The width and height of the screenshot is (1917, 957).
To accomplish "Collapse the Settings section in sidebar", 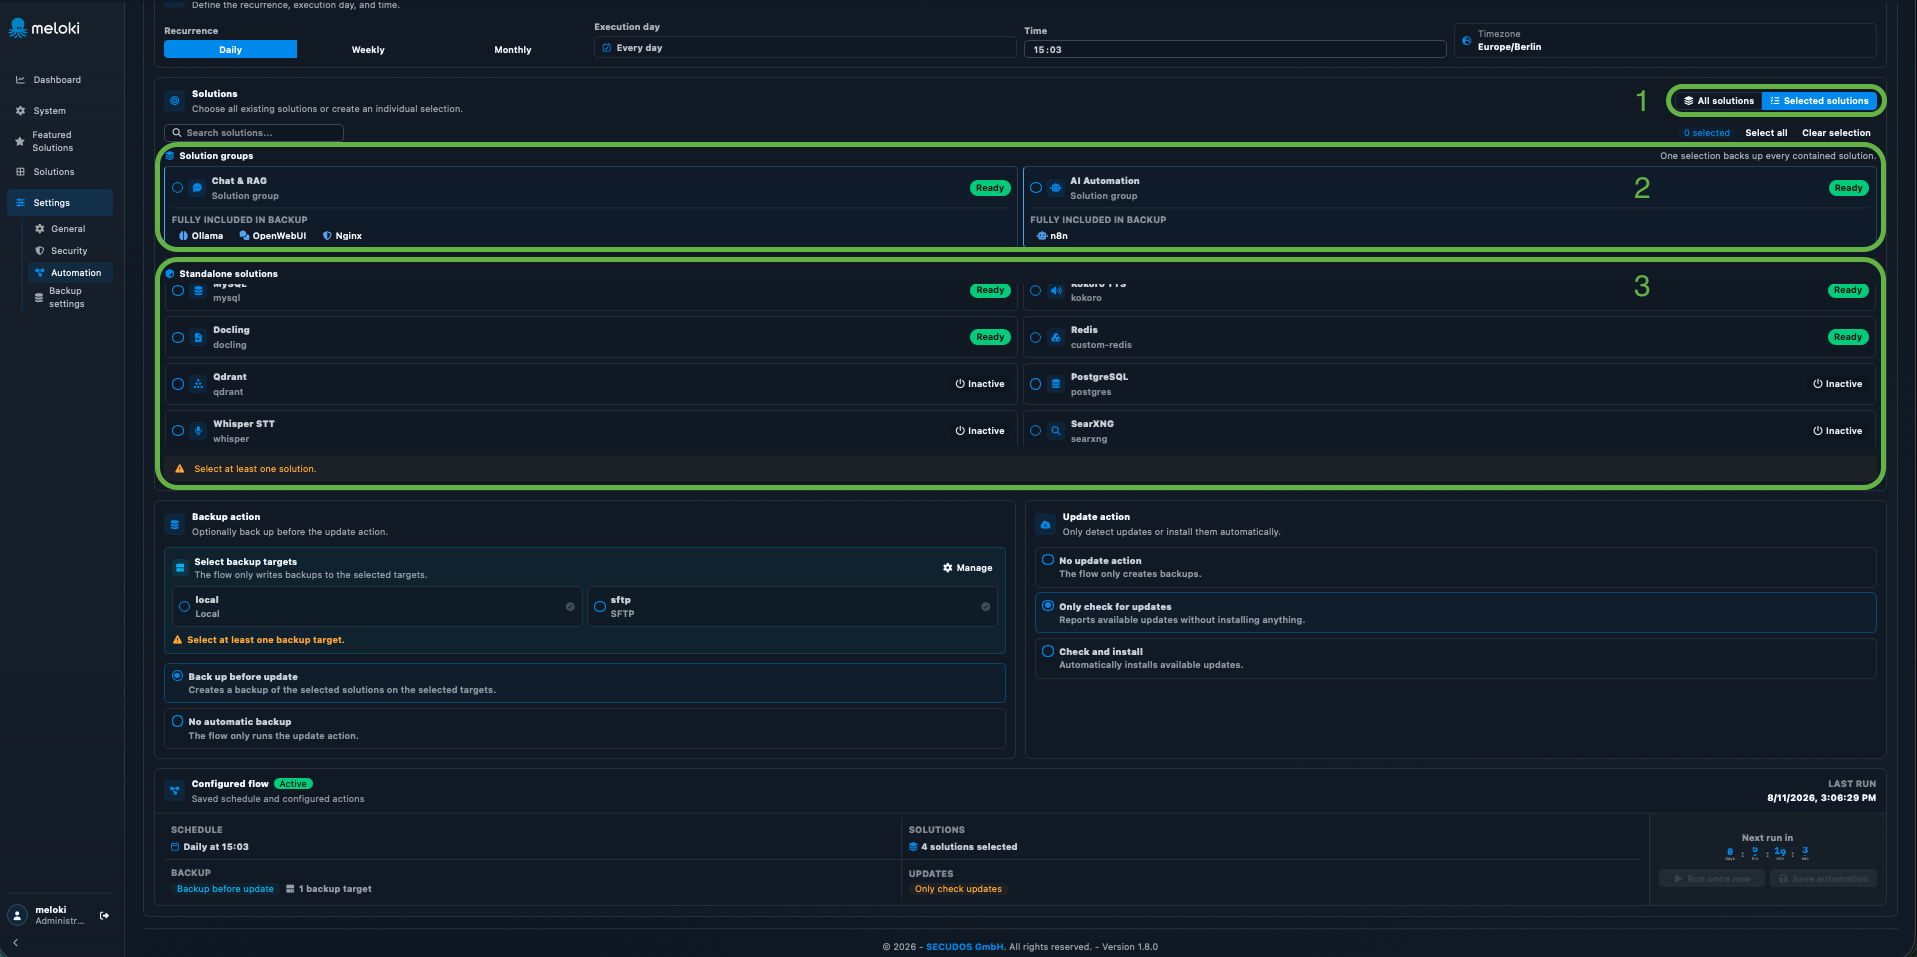I will point(60,203).
